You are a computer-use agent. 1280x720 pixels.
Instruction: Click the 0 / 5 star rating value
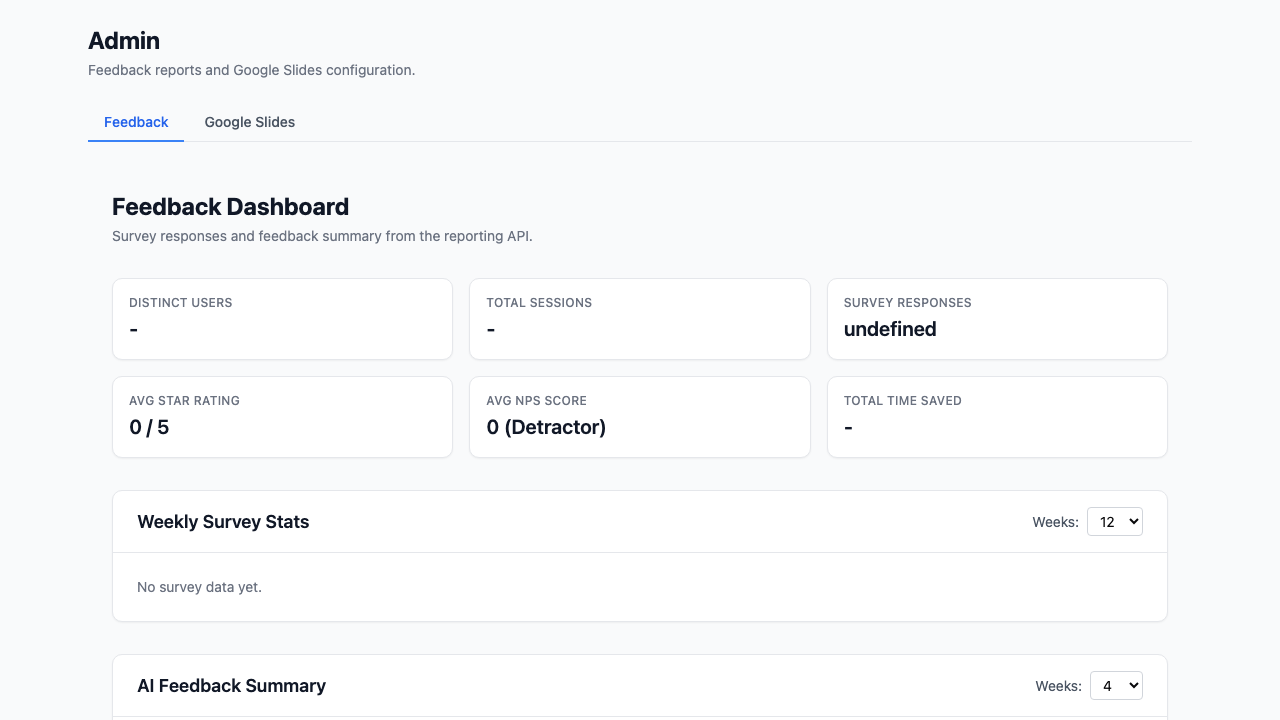click(x=149, y=427)
